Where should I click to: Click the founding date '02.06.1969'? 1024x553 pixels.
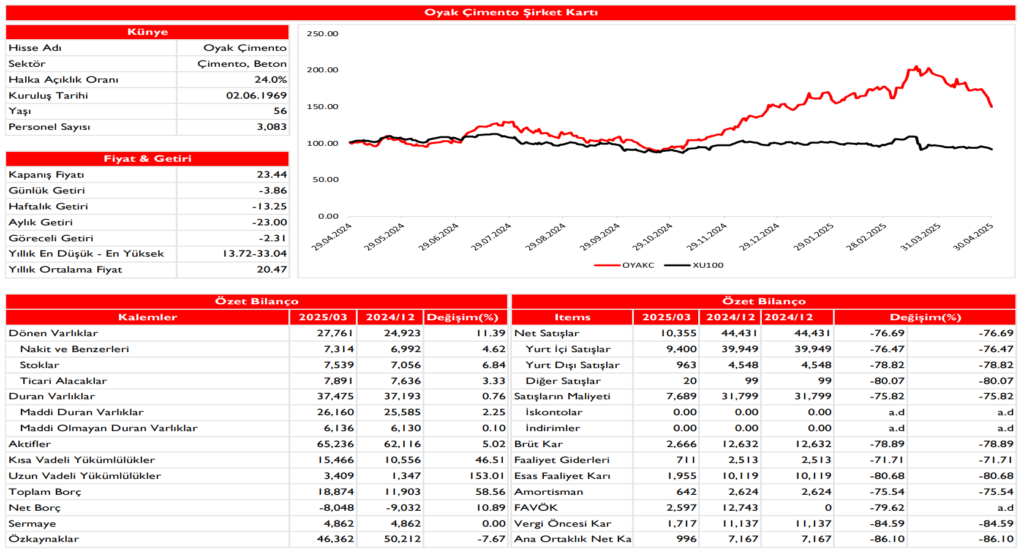pos(257,95)
